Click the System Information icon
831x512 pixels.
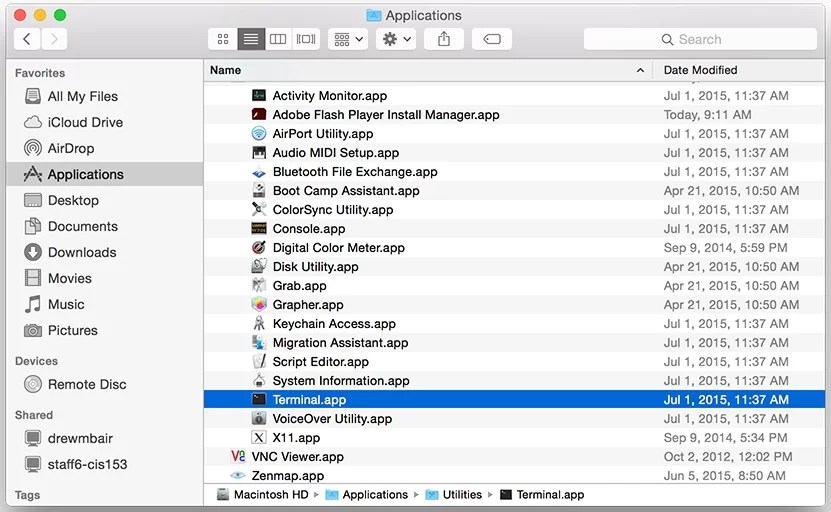[259, 381]
